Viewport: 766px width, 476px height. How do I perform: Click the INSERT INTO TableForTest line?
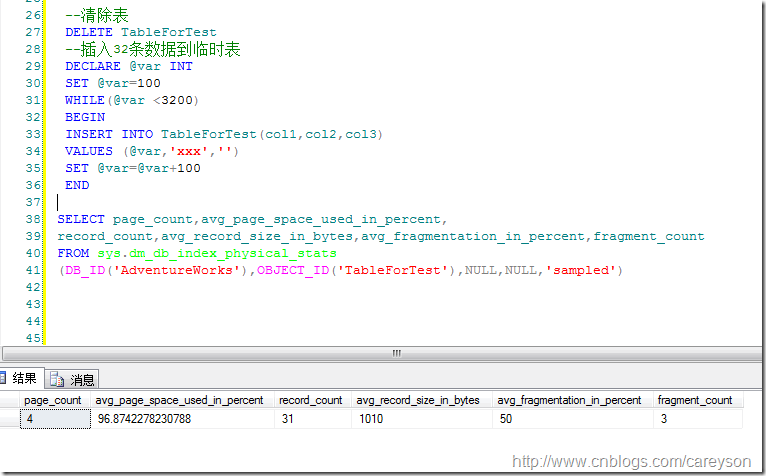[224, 134]
